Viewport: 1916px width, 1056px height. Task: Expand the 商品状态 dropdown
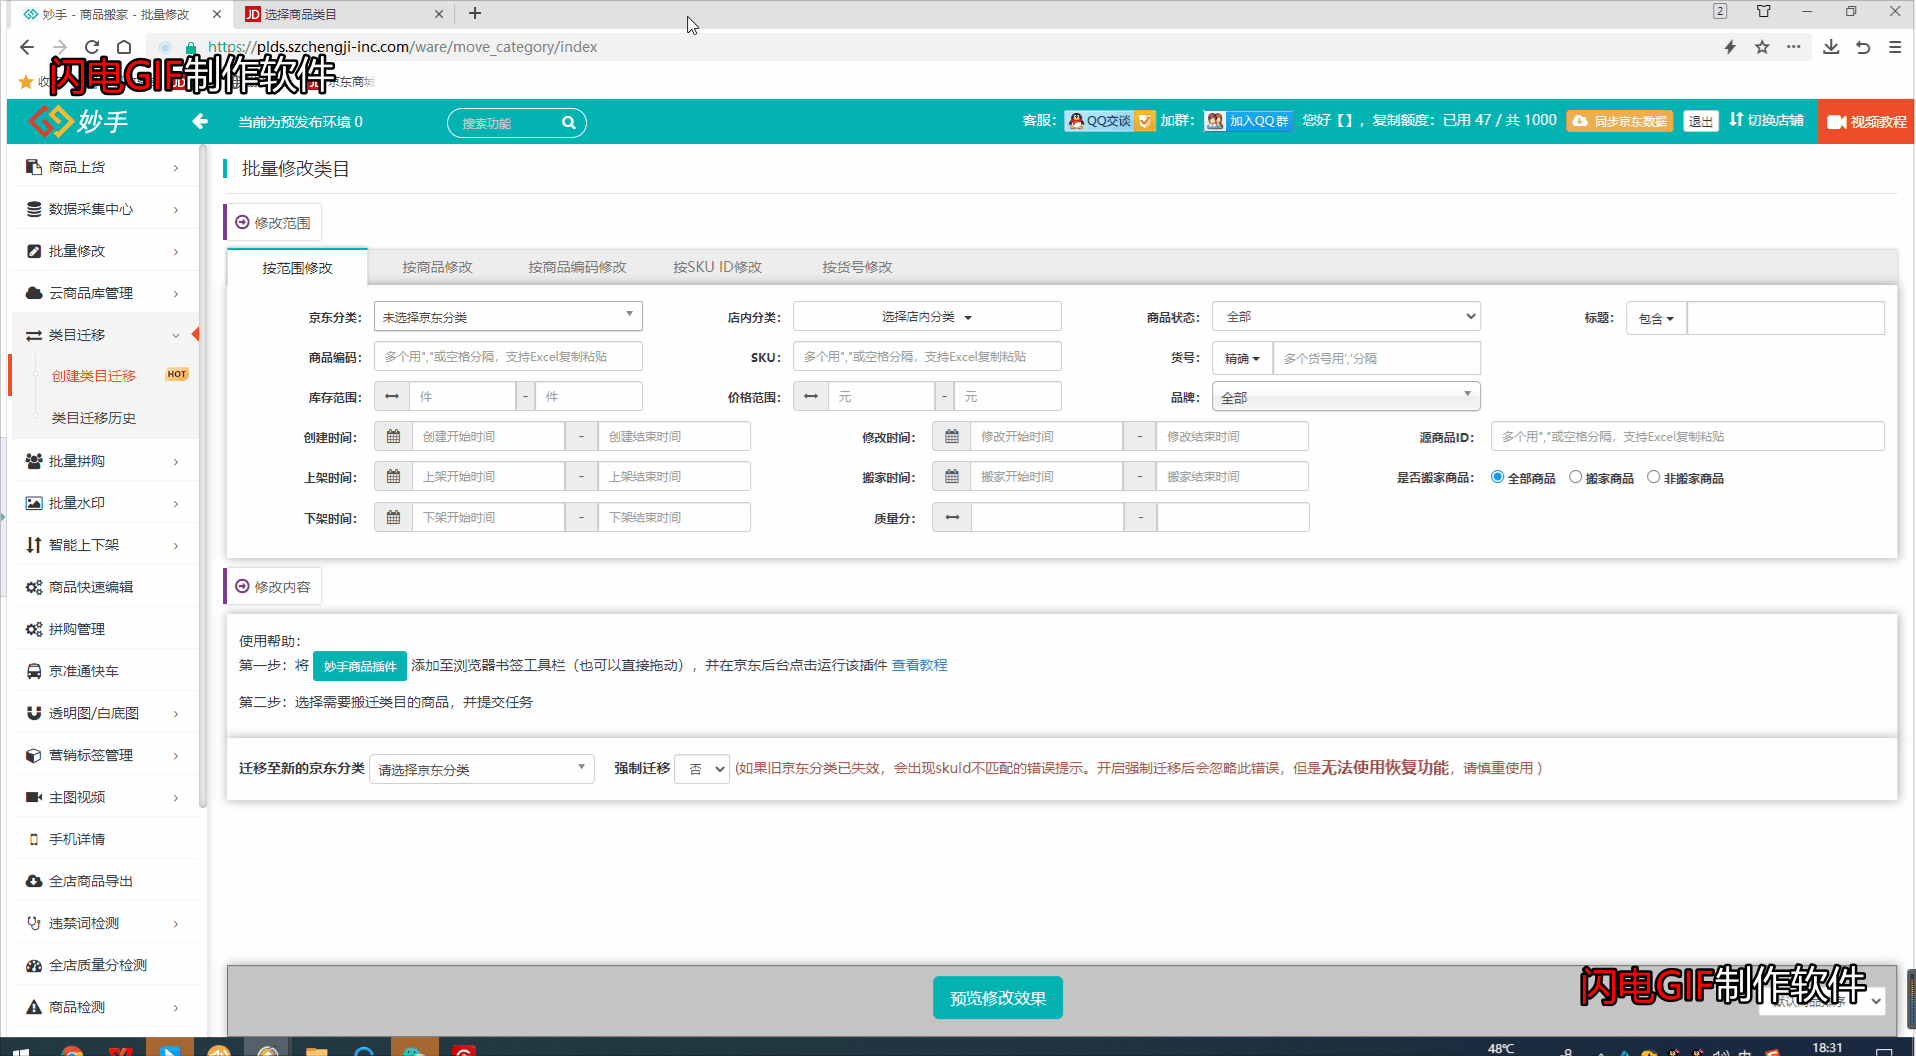click(x=1345, y=317)
